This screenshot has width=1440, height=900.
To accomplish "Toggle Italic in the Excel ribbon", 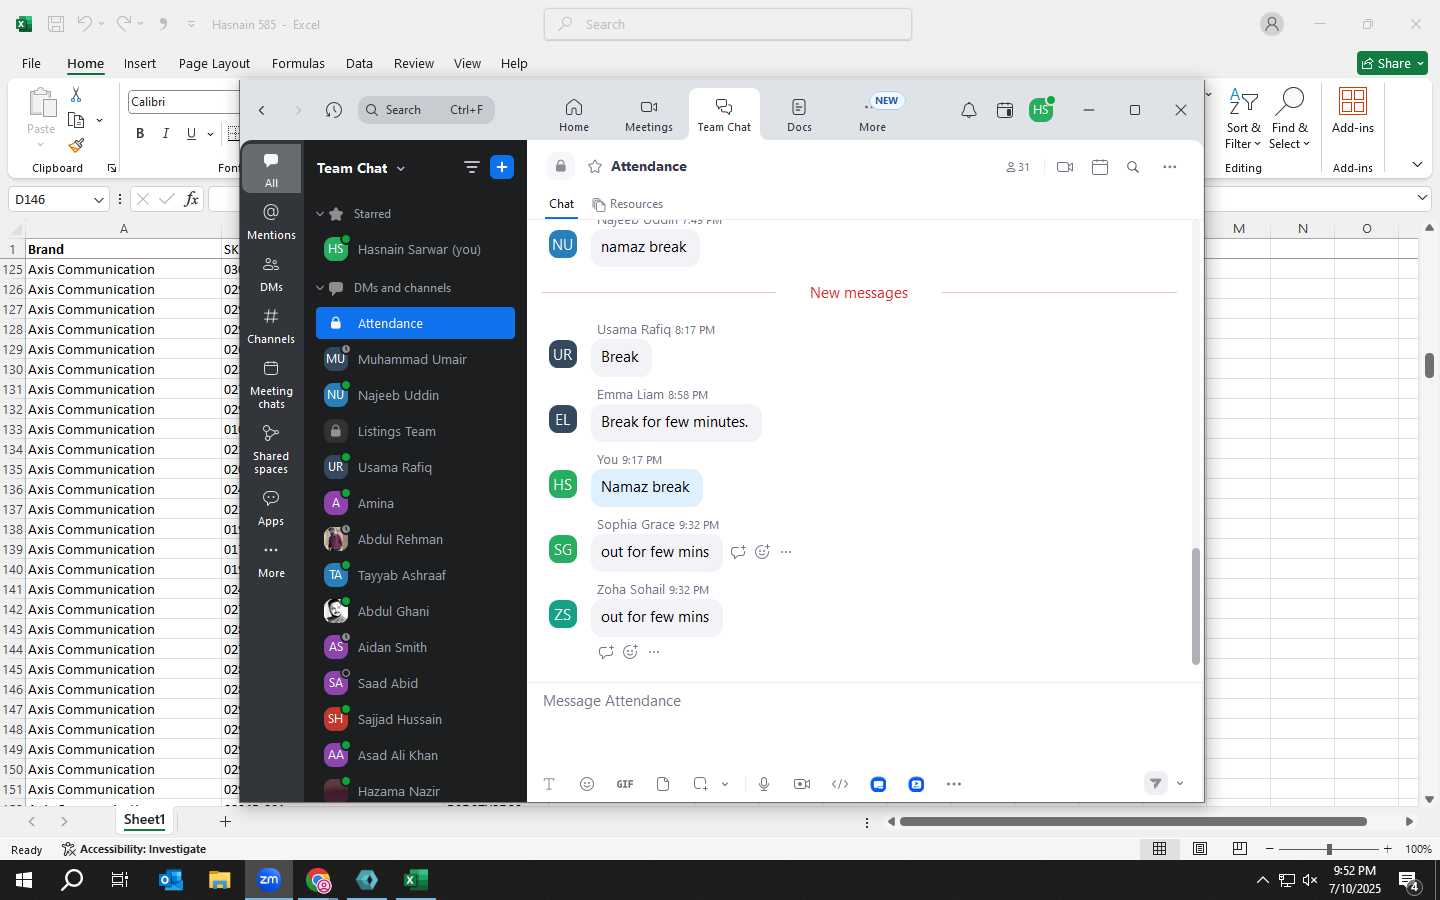I will [165, 134].
